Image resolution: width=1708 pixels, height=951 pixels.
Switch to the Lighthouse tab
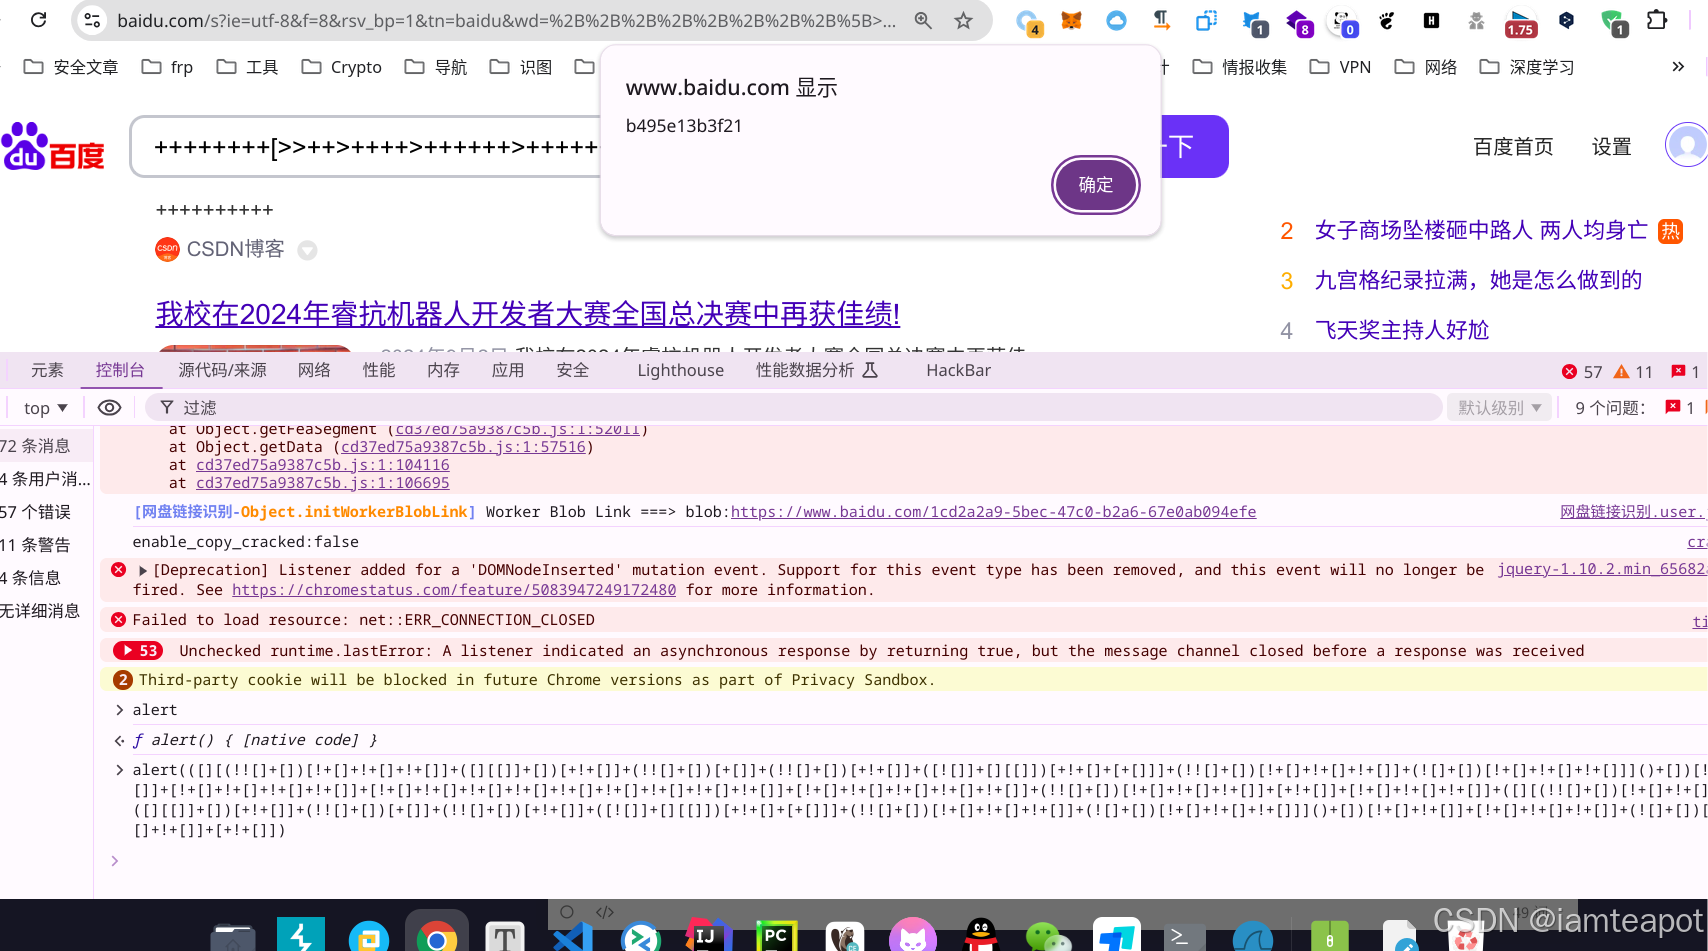680,370
